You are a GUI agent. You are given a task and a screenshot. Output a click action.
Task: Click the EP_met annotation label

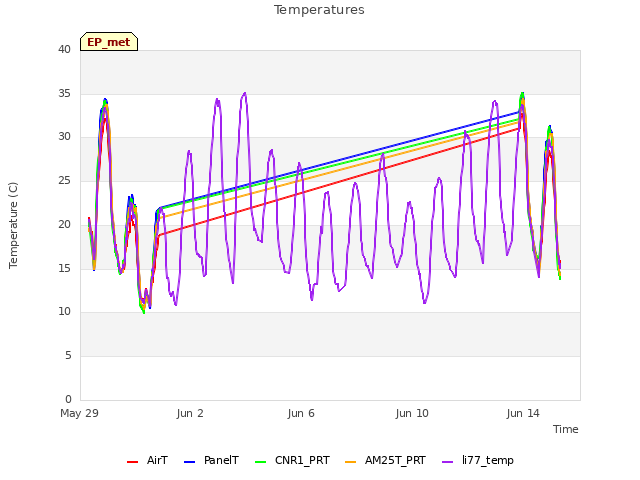point(109,42)
